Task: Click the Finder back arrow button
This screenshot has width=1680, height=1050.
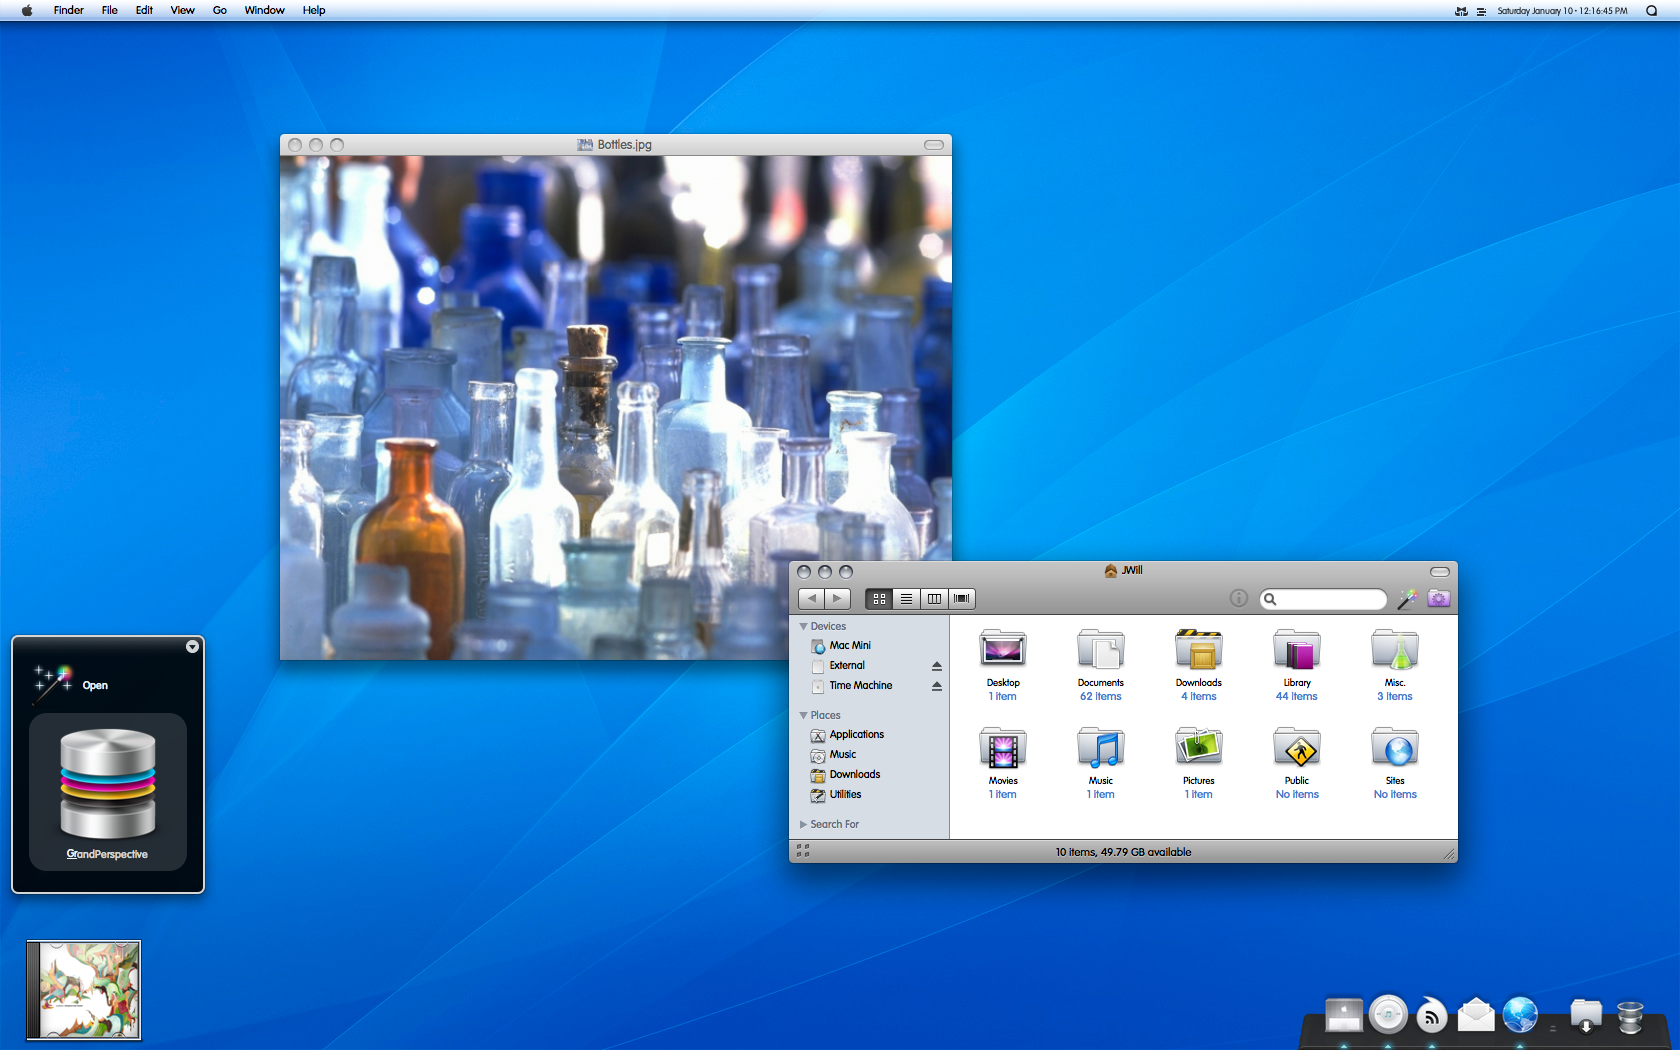Action: pos(811,598)
